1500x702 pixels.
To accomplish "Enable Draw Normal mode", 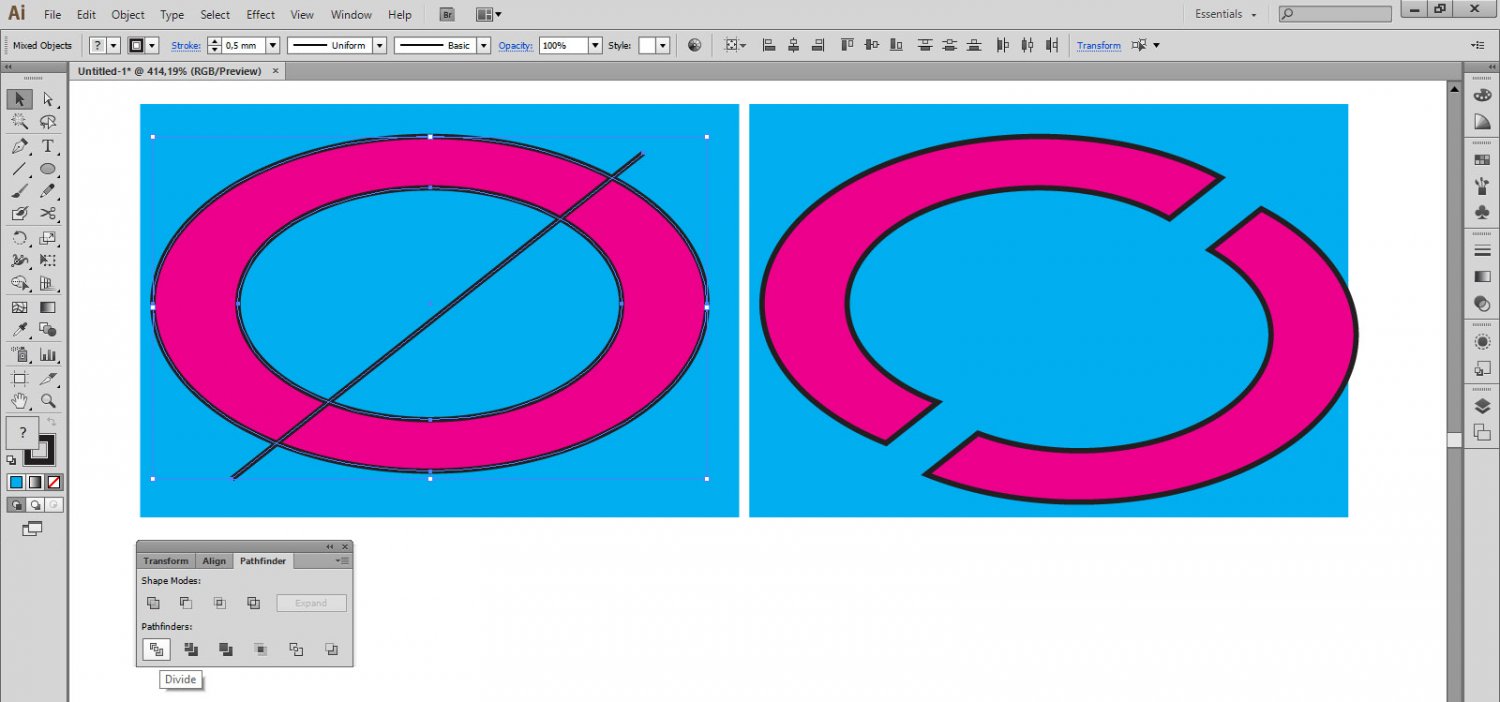I will pos(16,505).
